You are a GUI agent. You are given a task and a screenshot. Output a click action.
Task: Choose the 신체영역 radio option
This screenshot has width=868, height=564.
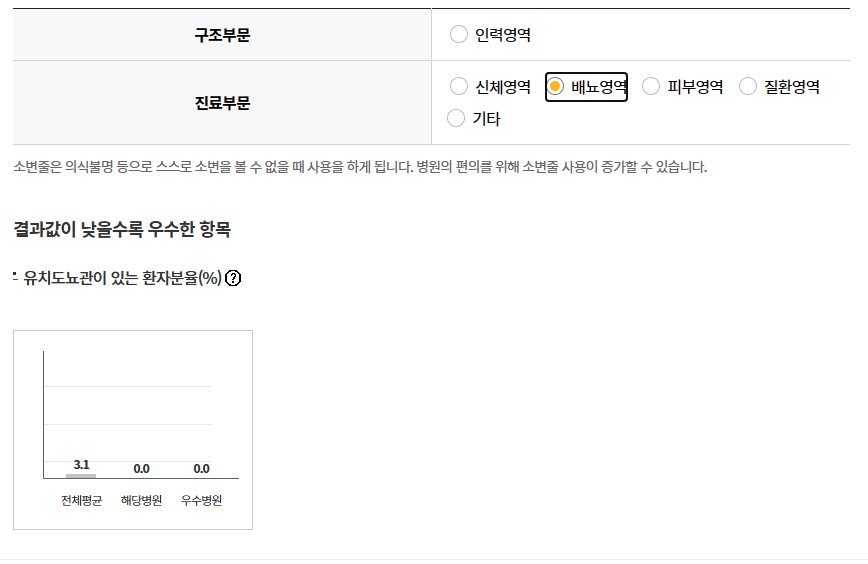459,86
